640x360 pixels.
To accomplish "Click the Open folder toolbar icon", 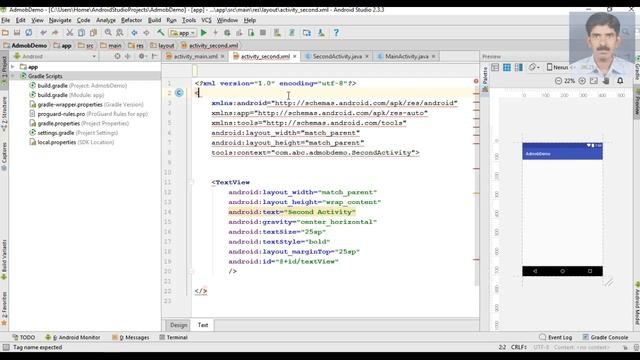I will coord(5,33).
